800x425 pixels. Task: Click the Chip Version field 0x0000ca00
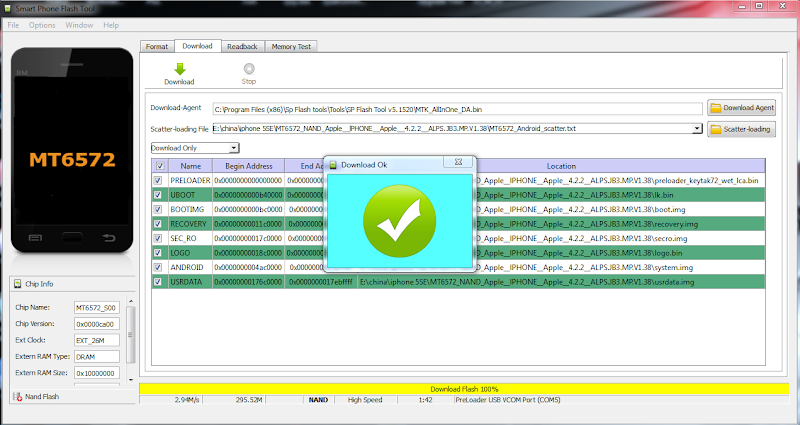tap(97, 324)
